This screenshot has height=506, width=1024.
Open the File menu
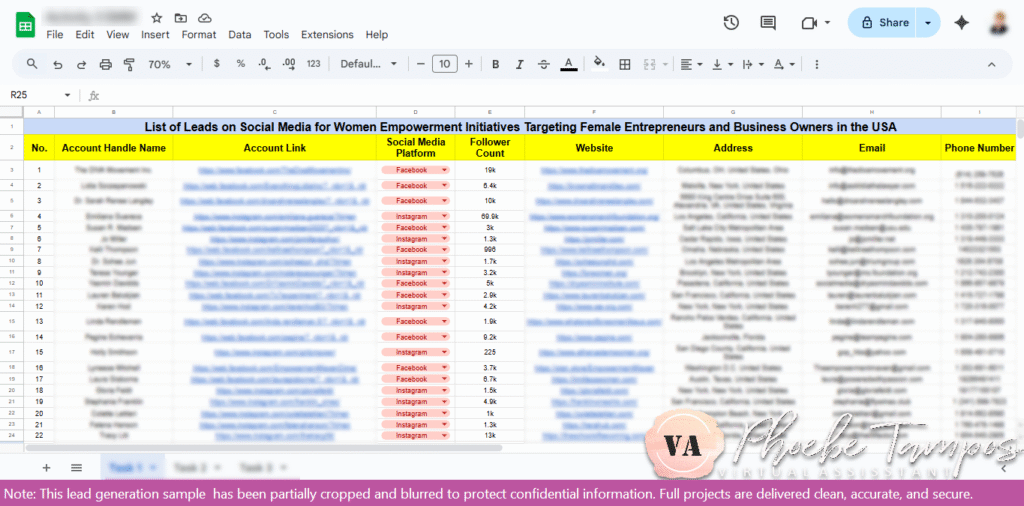coord(55,35)
